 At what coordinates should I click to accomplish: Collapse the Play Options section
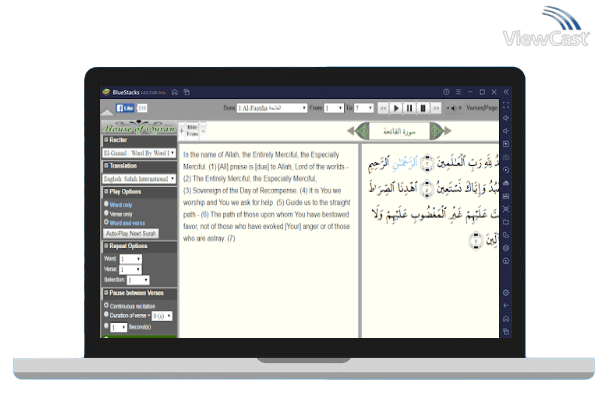(x=106, y=191)
